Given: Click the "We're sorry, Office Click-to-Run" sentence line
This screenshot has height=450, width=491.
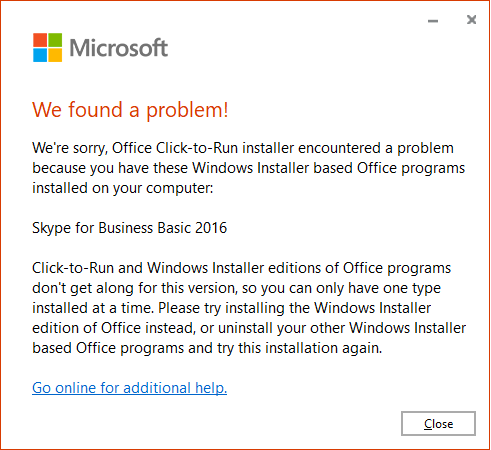Looking at the screenshot, I should click(243, 148).
